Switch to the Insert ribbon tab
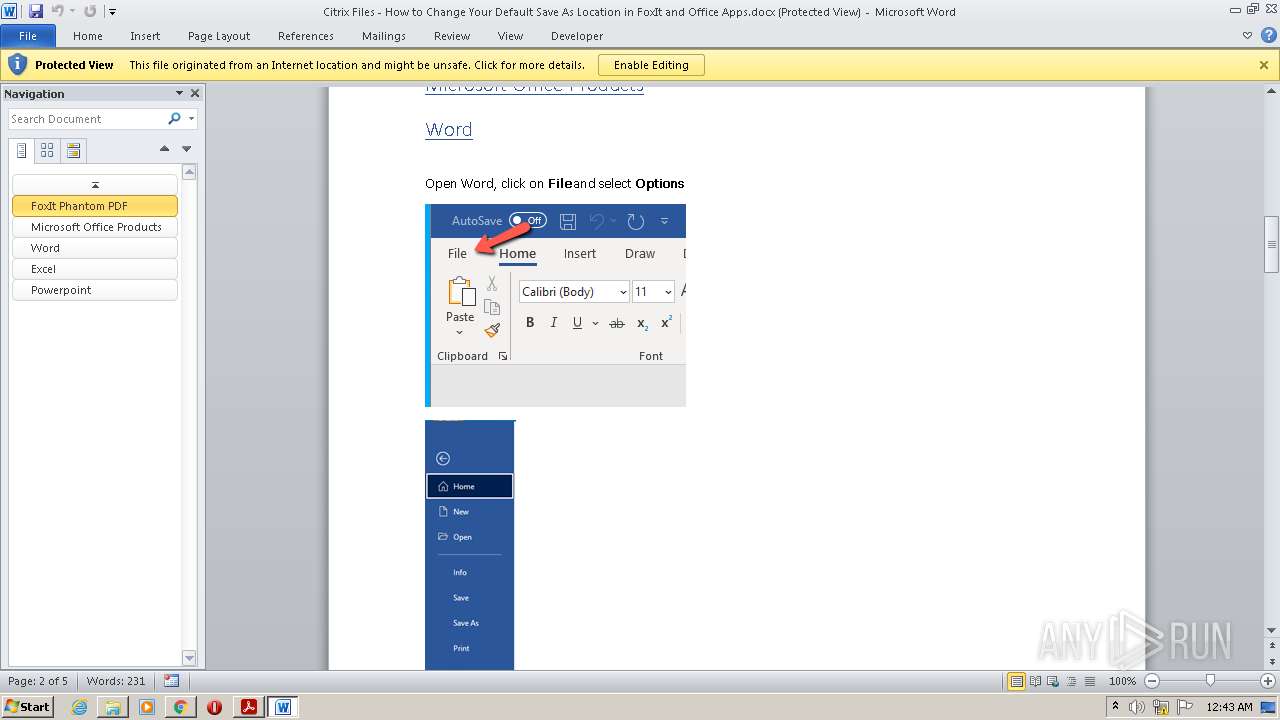This screenshot has width=1280, height=720. pos(145,36)
